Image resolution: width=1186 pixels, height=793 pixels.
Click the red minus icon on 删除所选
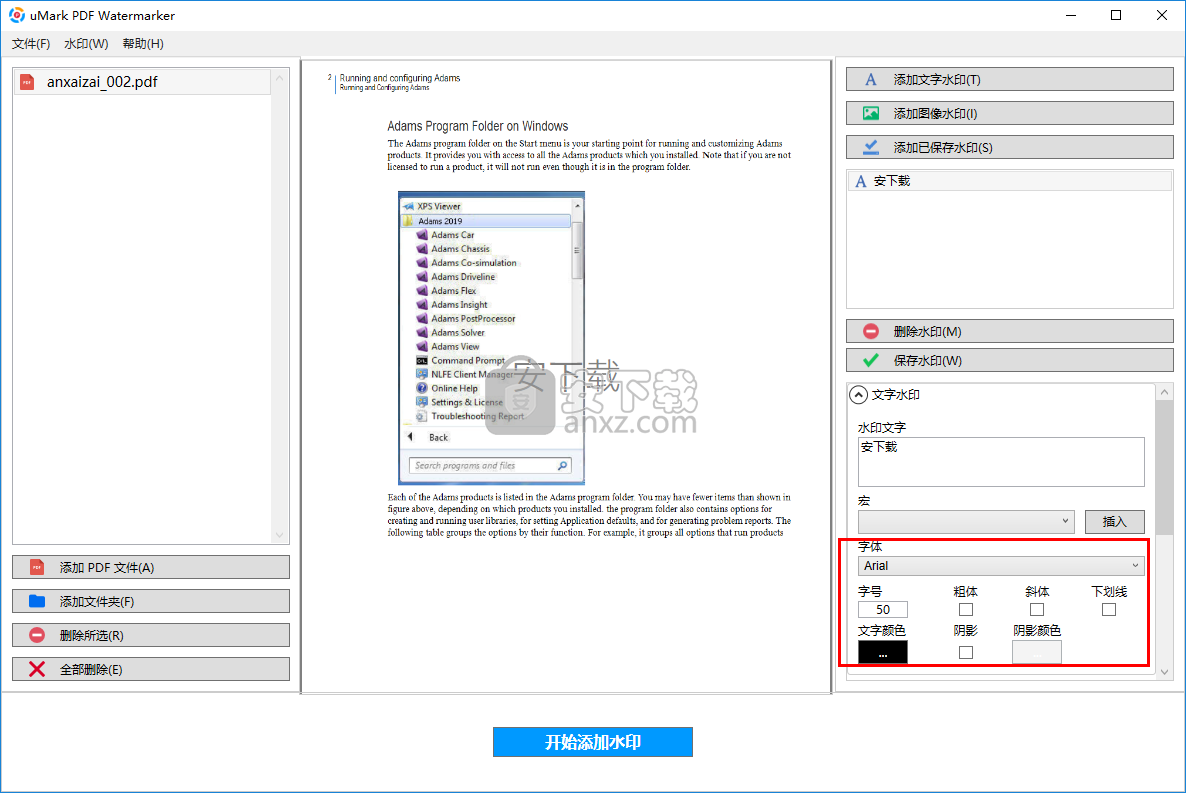pyautogui.click(x=37, y=636)
